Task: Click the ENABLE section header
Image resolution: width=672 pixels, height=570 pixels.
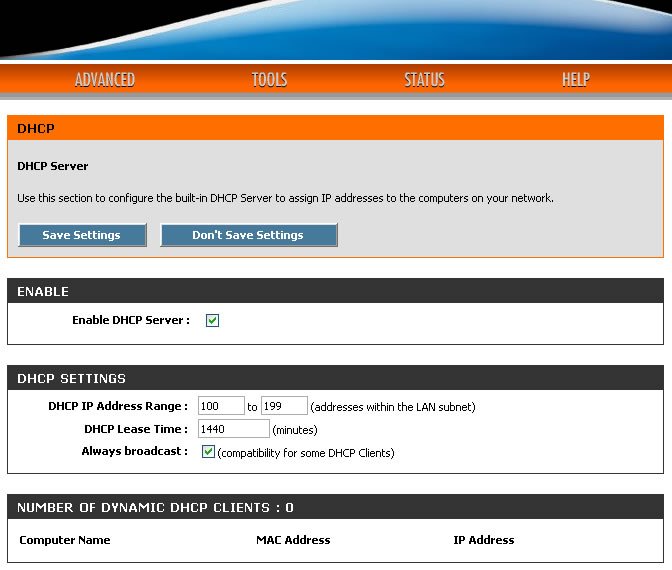Action: click(335, 291)
